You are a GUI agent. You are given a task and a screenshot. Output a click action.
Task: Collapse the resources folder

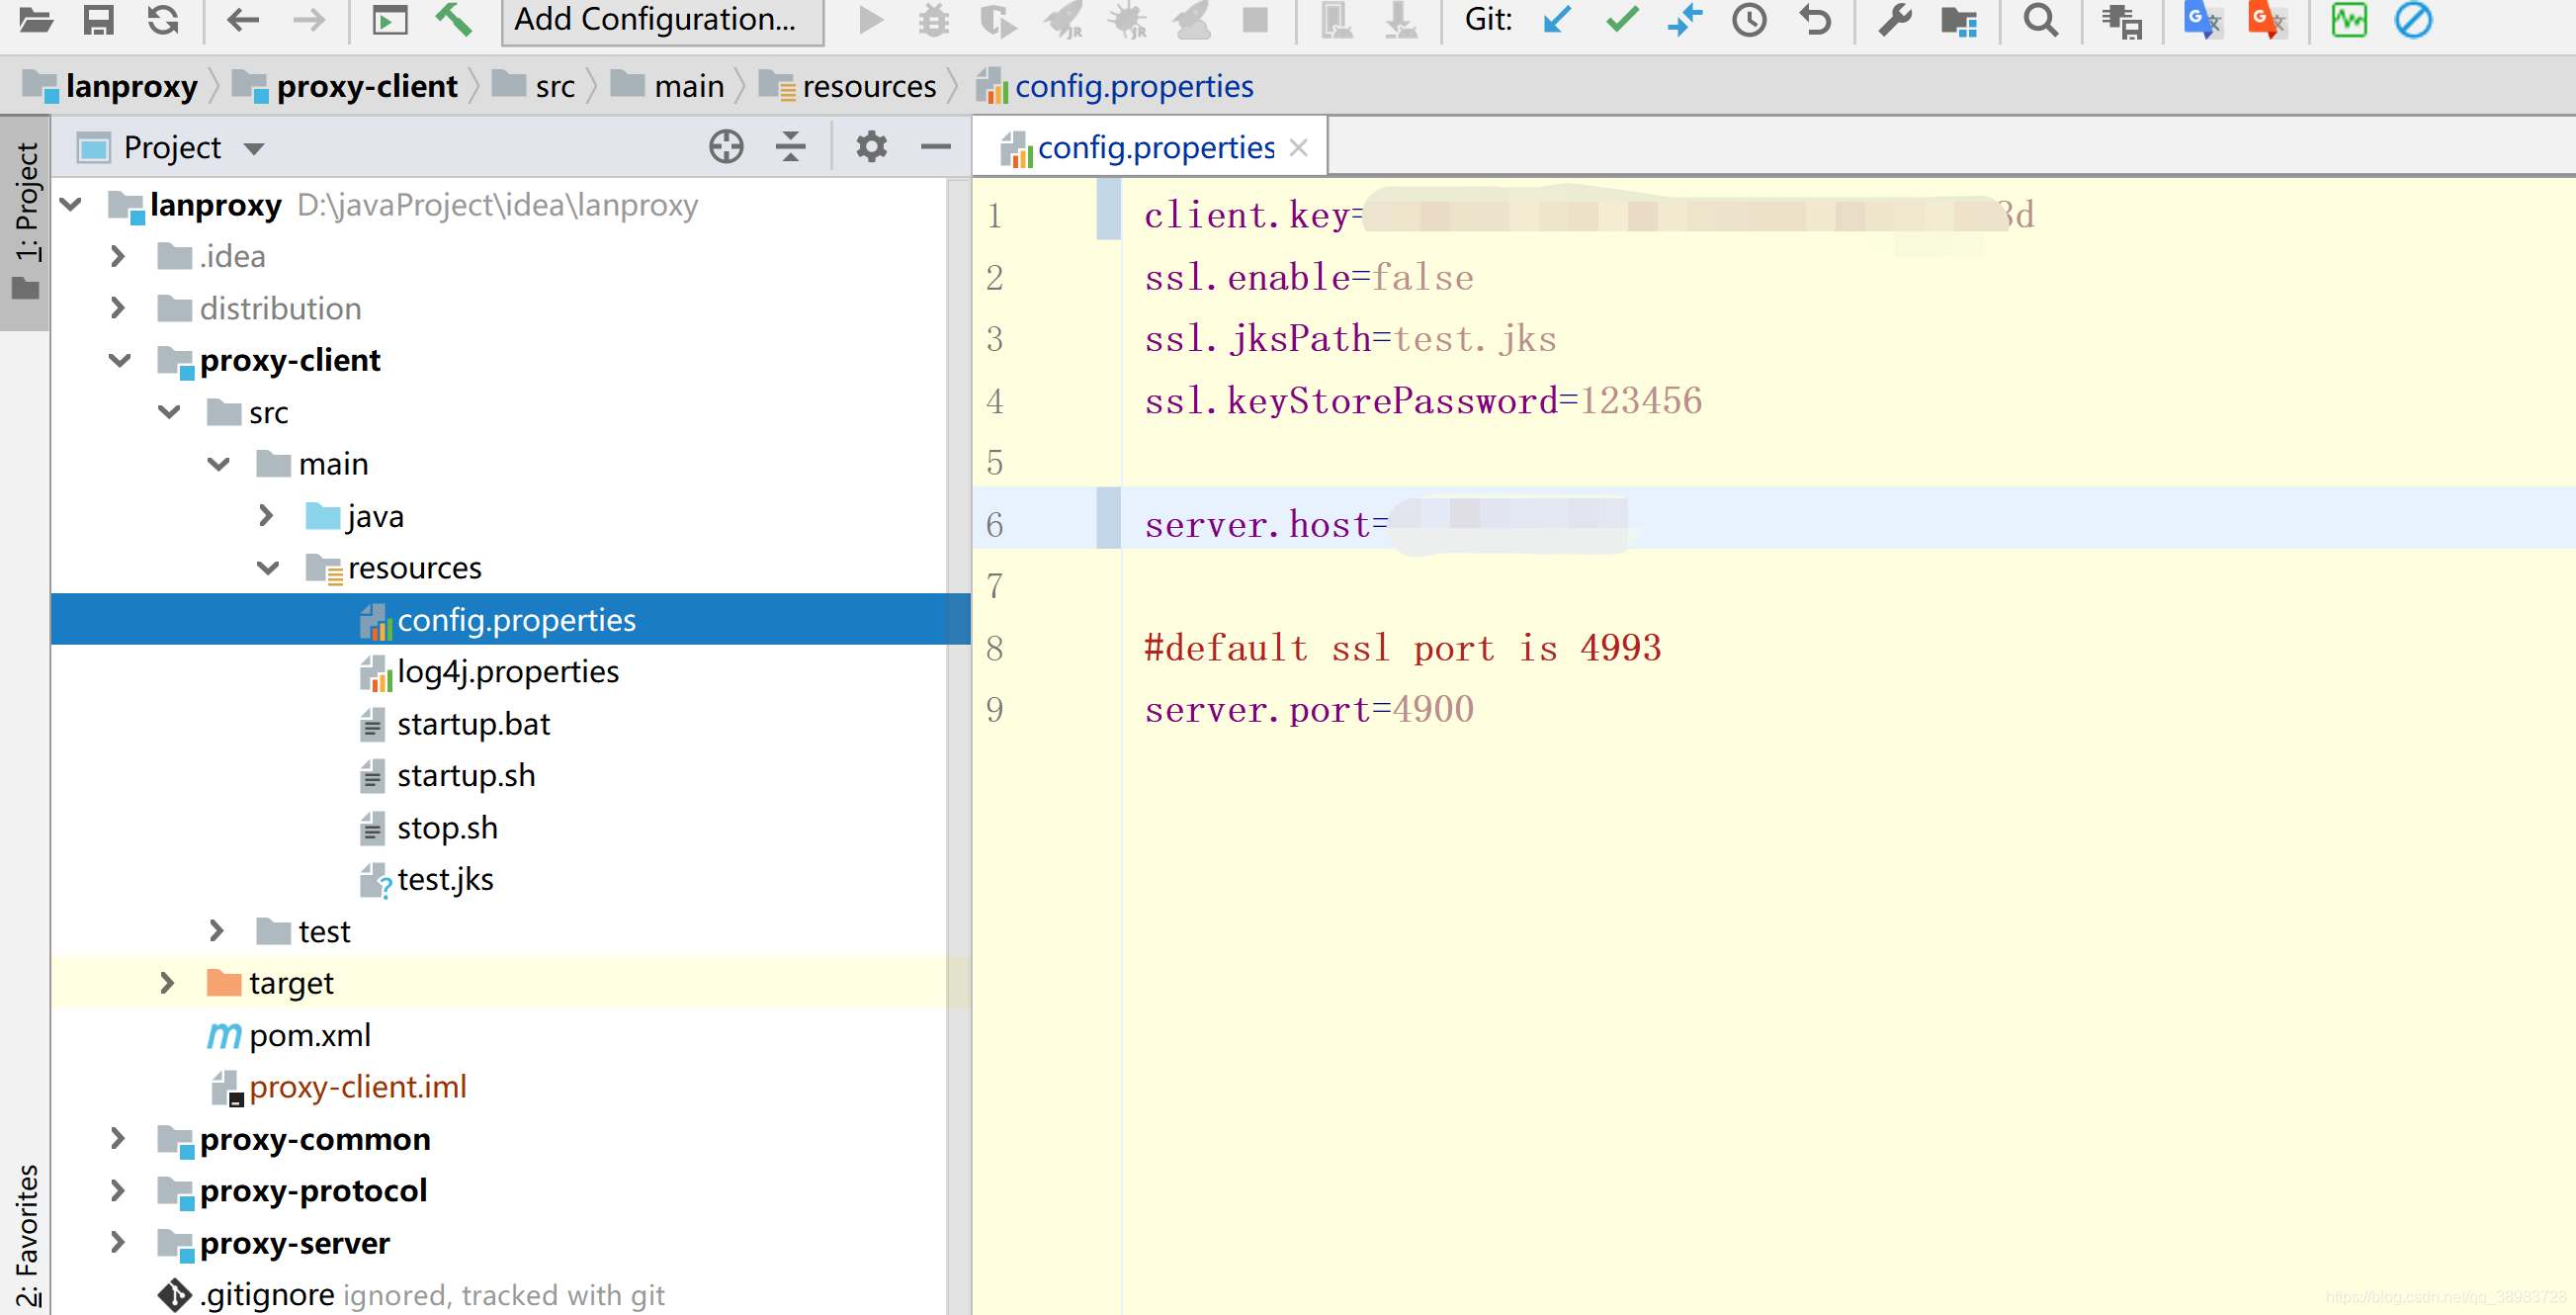pos(267,568)
